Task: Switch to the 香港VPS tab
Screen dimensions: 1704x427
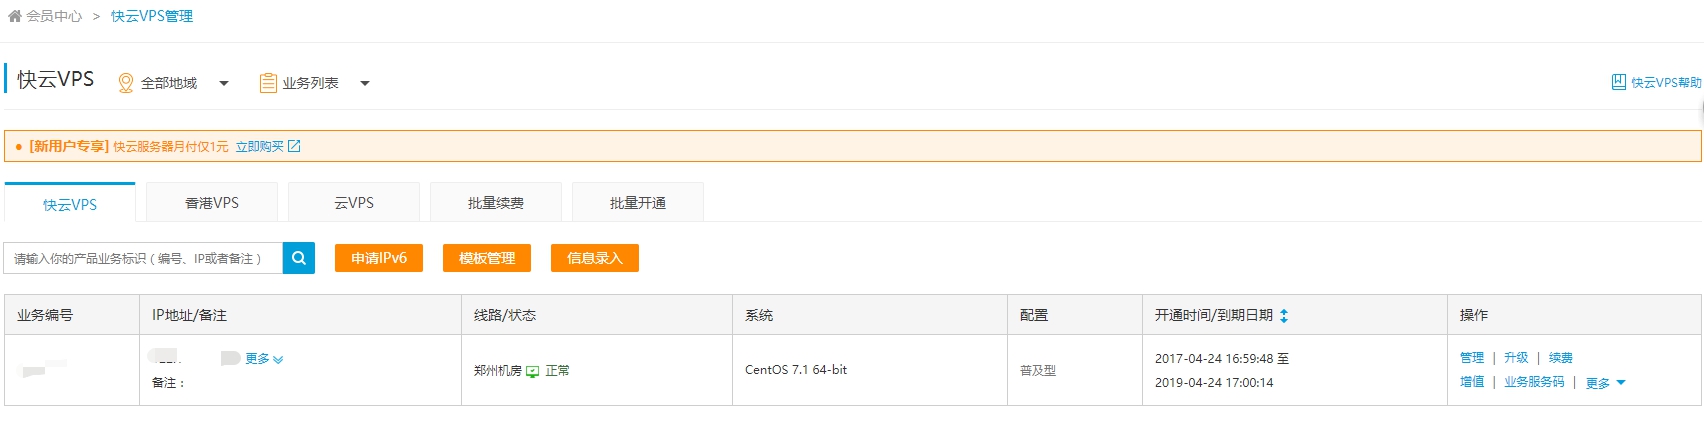Action: [x=212, y=203]
